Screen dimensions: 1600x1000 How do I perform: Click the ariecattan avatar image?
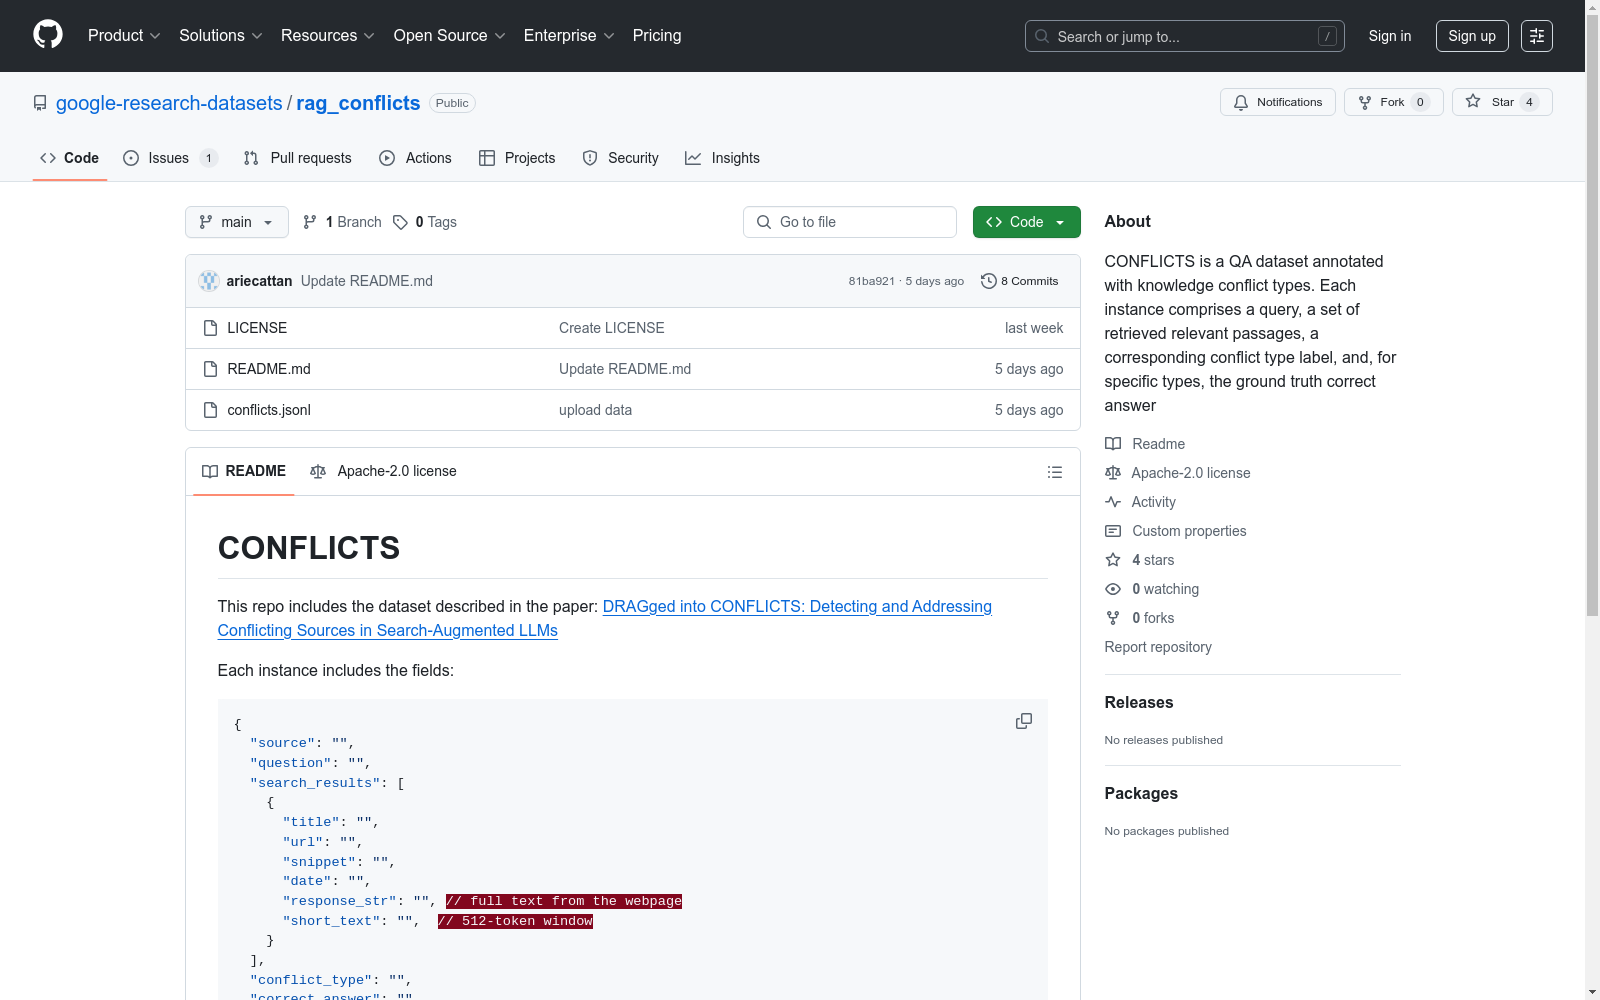tap(209, 281)
